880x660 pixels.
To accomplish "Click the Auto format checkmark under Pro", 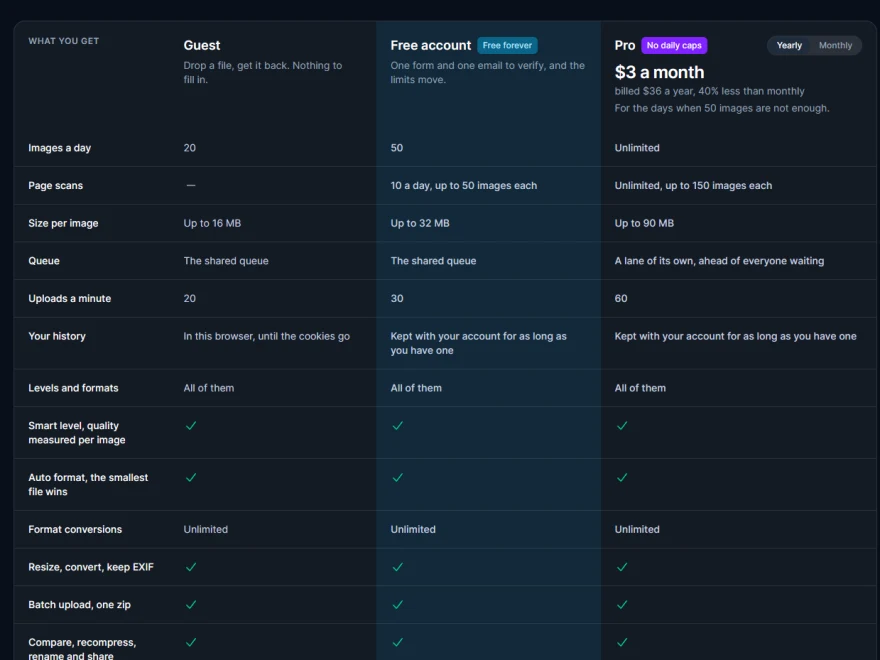I will pos(622,478).
